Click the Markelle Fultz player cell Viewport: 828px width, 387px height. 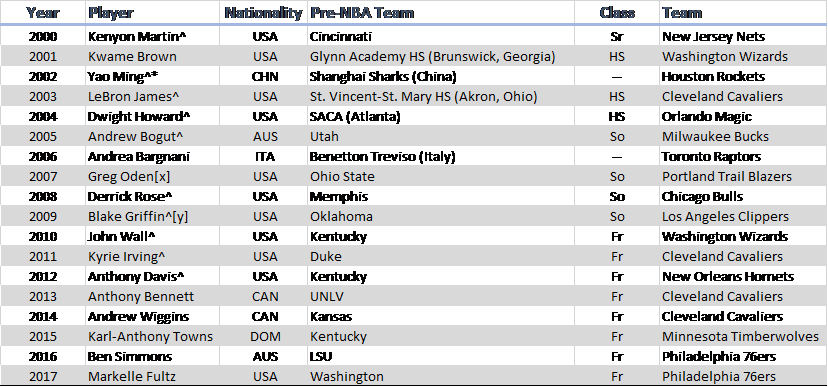[x=153, y=376]
